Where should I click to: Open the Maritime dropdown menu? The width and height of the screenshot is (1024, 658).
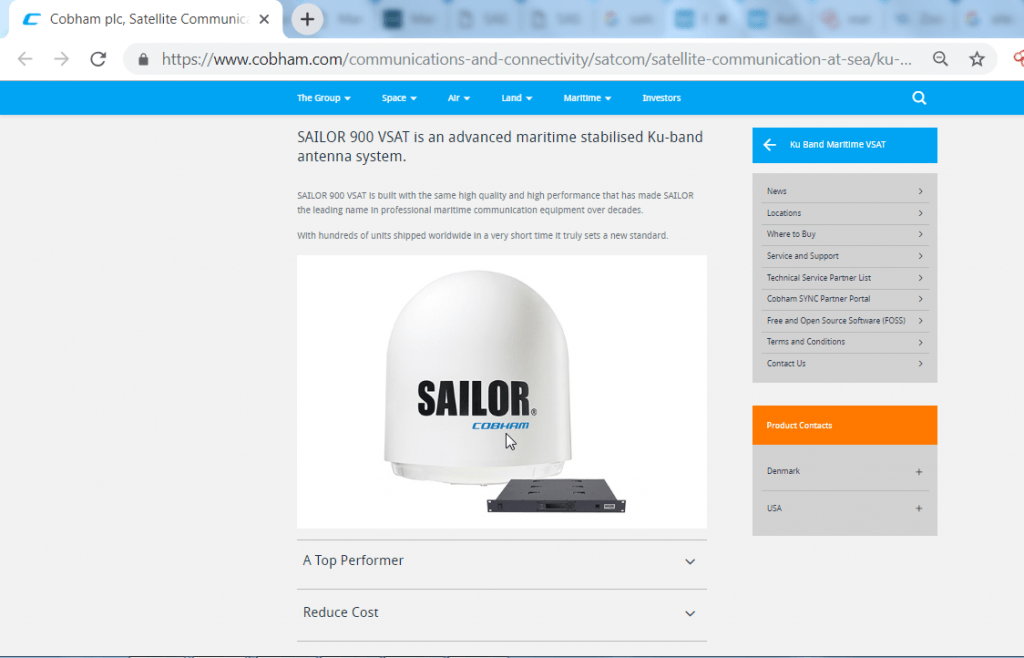(587, 98)
